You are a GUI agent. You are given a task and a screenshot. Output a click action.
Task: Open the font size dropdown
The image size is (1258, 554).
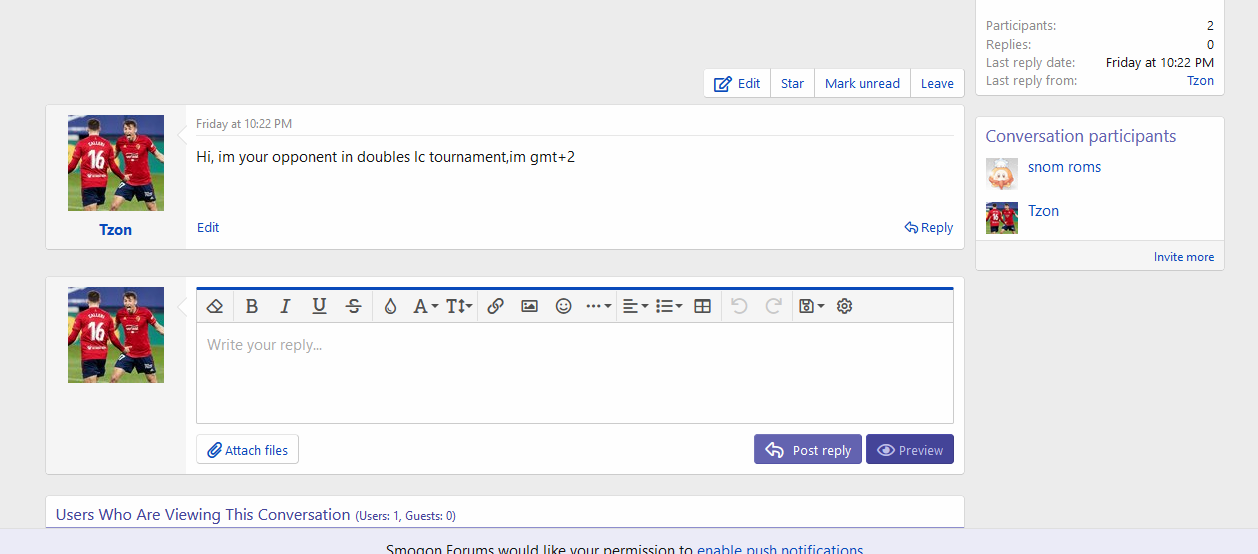point(459,307)
